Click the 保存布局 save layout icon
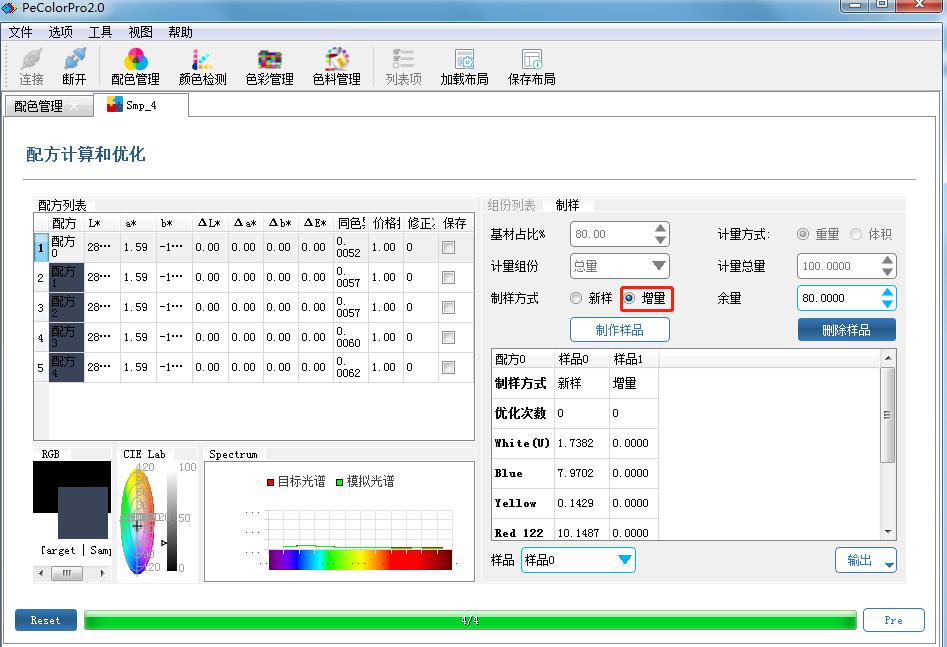Viewport: 947px width, 647px height. pos(531,66)
